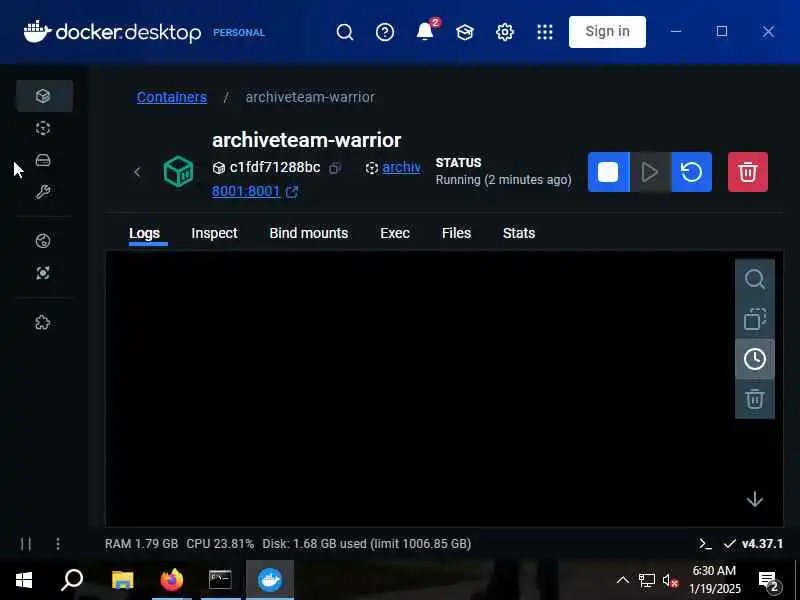
Task: Switch to the Exec tab
Action: tap(395, 233)
